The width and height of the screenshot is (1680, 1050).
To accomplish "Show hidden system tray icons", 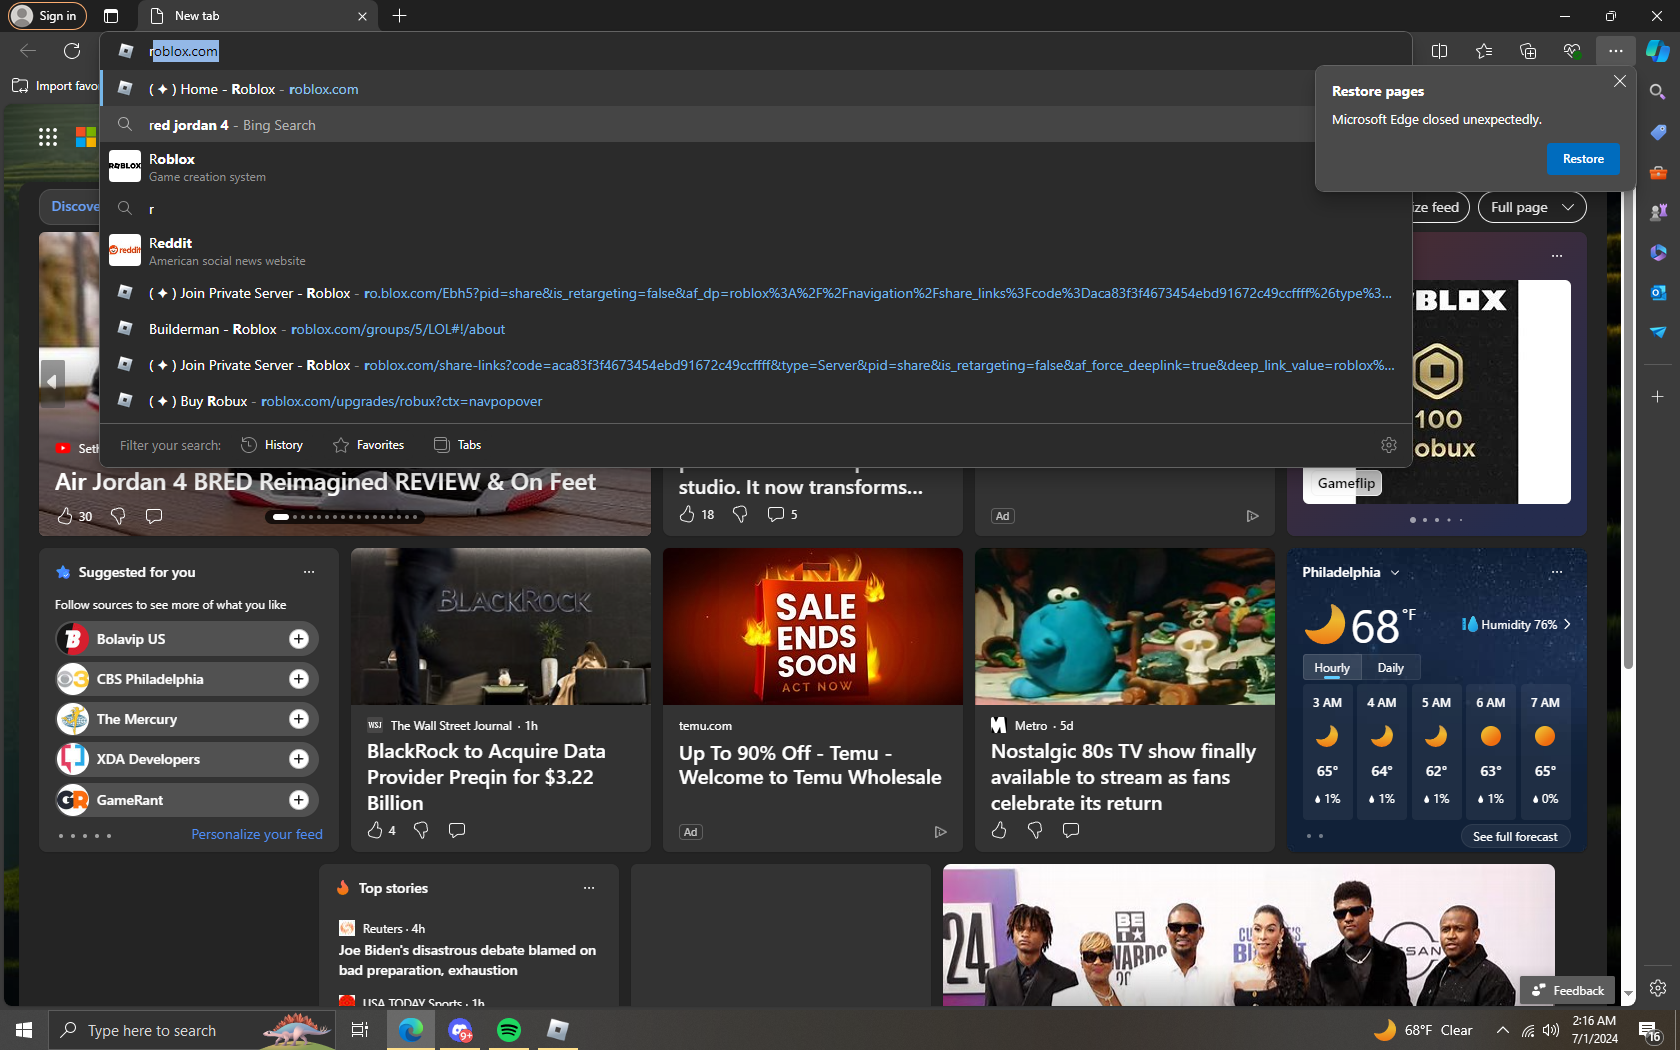I will [x=1502, y=1030].
